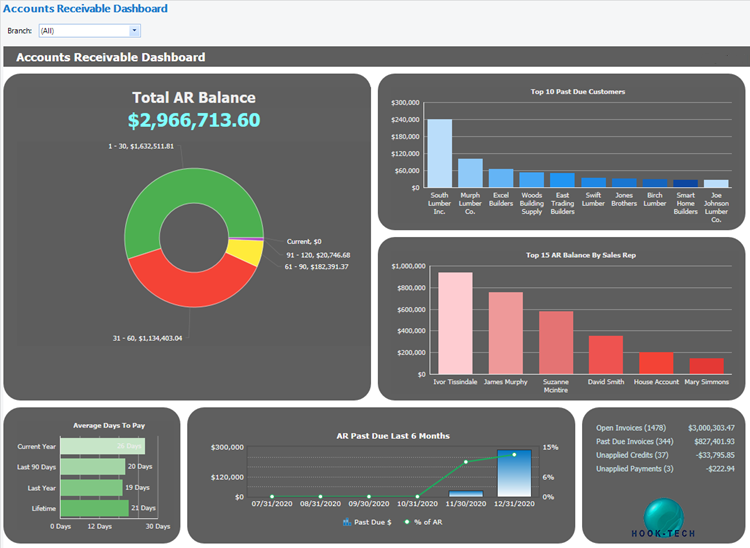Click the South Lumber Inc. bar

pyautogui.click(x=440, y=153)
